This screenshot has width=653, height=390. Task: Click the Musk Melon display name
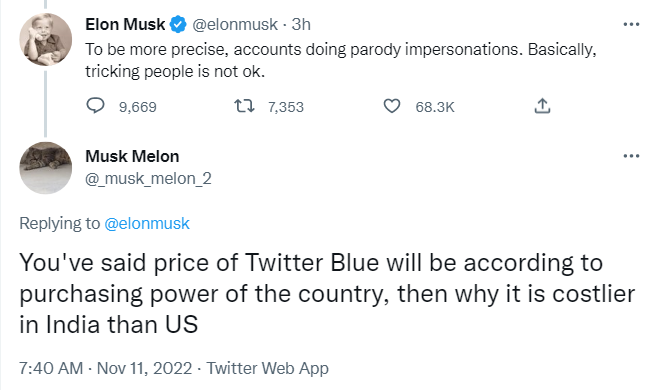pyautogui.click(x=132, y=157)
